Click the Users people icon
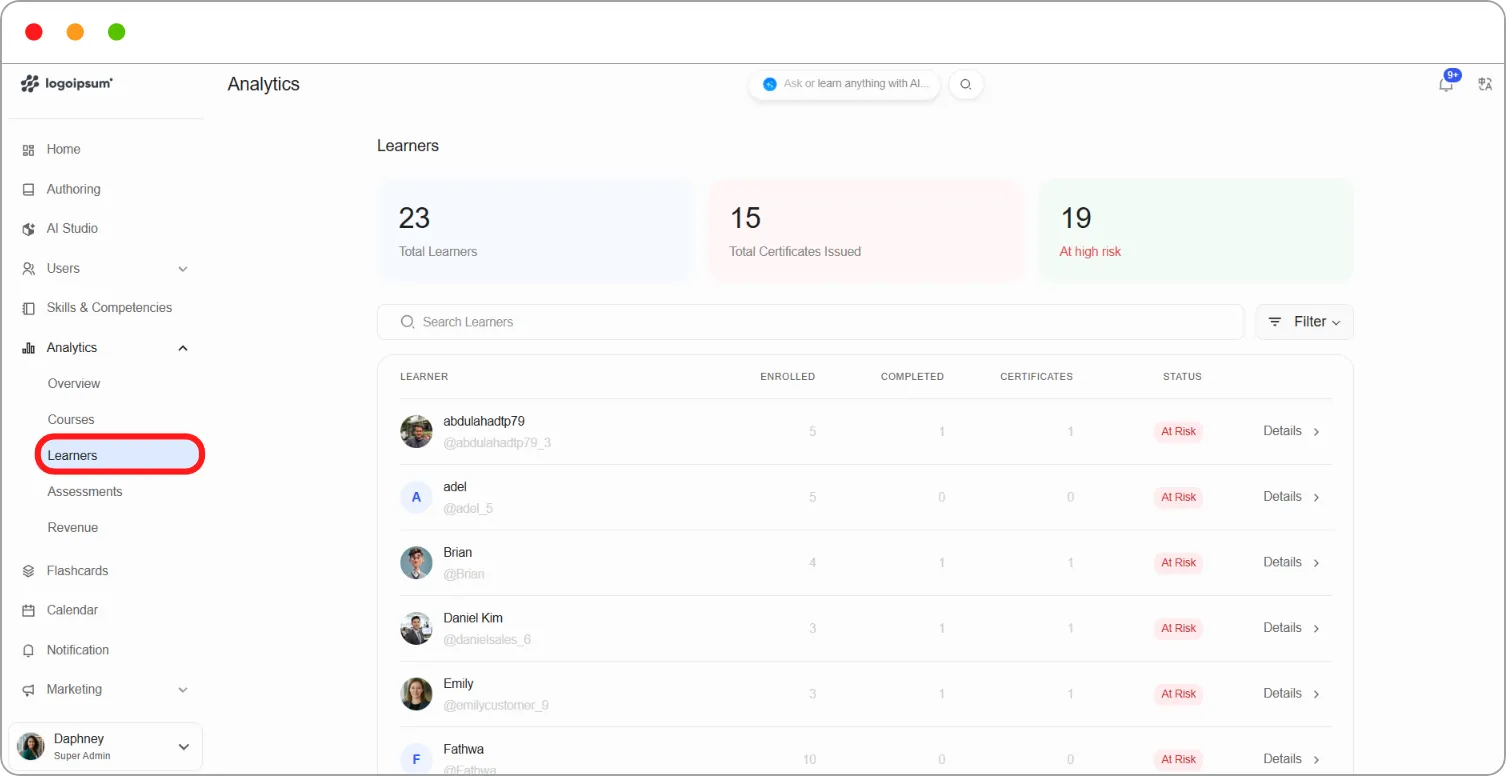 pyautogui.click(x=28, y=269)
